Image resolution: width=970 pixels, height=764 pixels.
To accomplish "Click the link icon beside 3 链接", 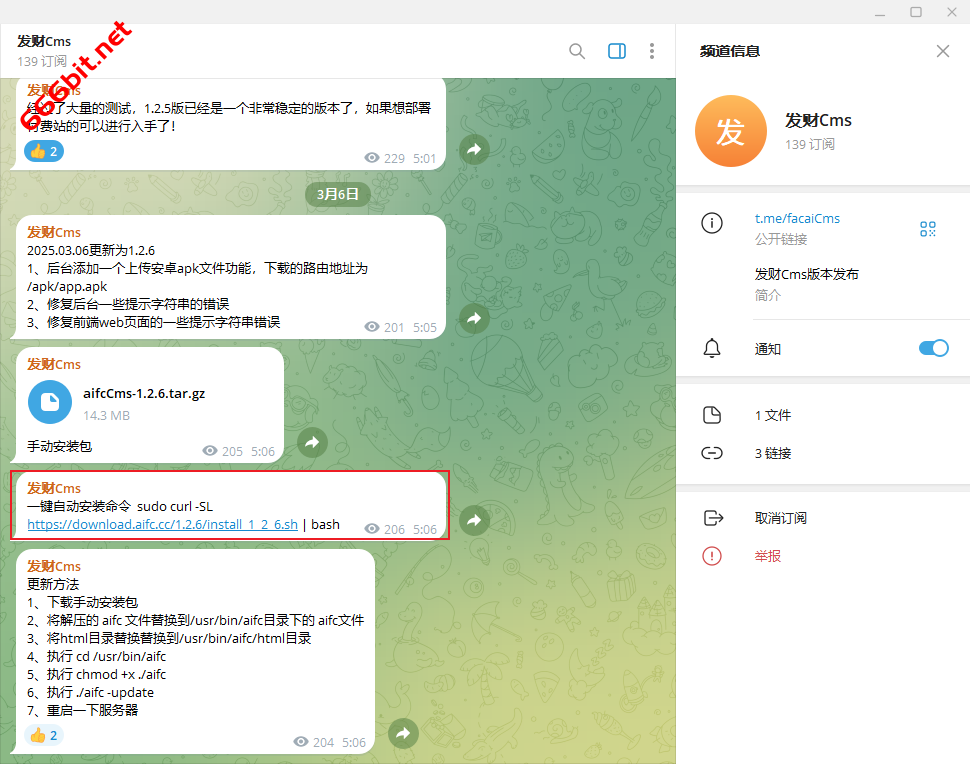I will click(x=712, y=453).
